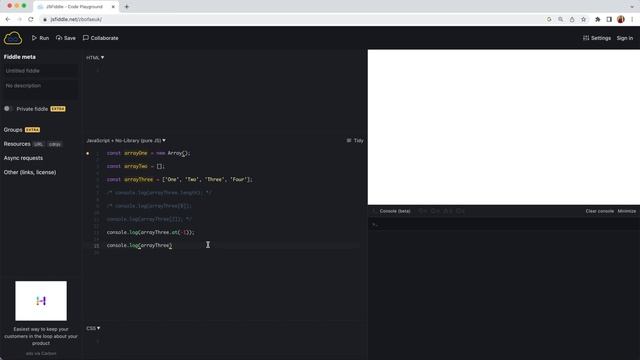This screenshot has height=360, width=640.
Task: Open the JavaScript No-Library dropdown
Action: 126,140
